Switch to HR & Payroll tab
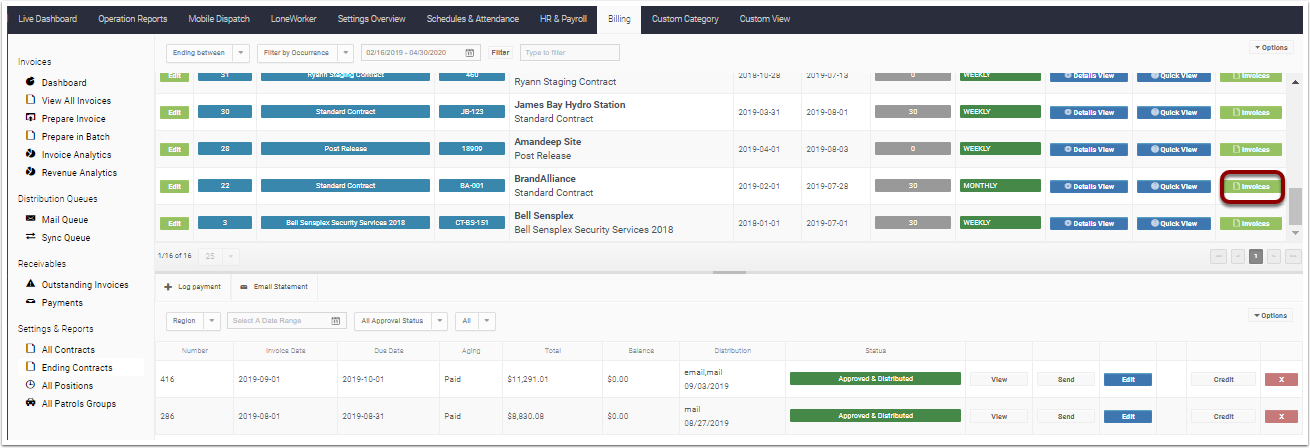1310x448 pixels. click(x=562, y=19)
